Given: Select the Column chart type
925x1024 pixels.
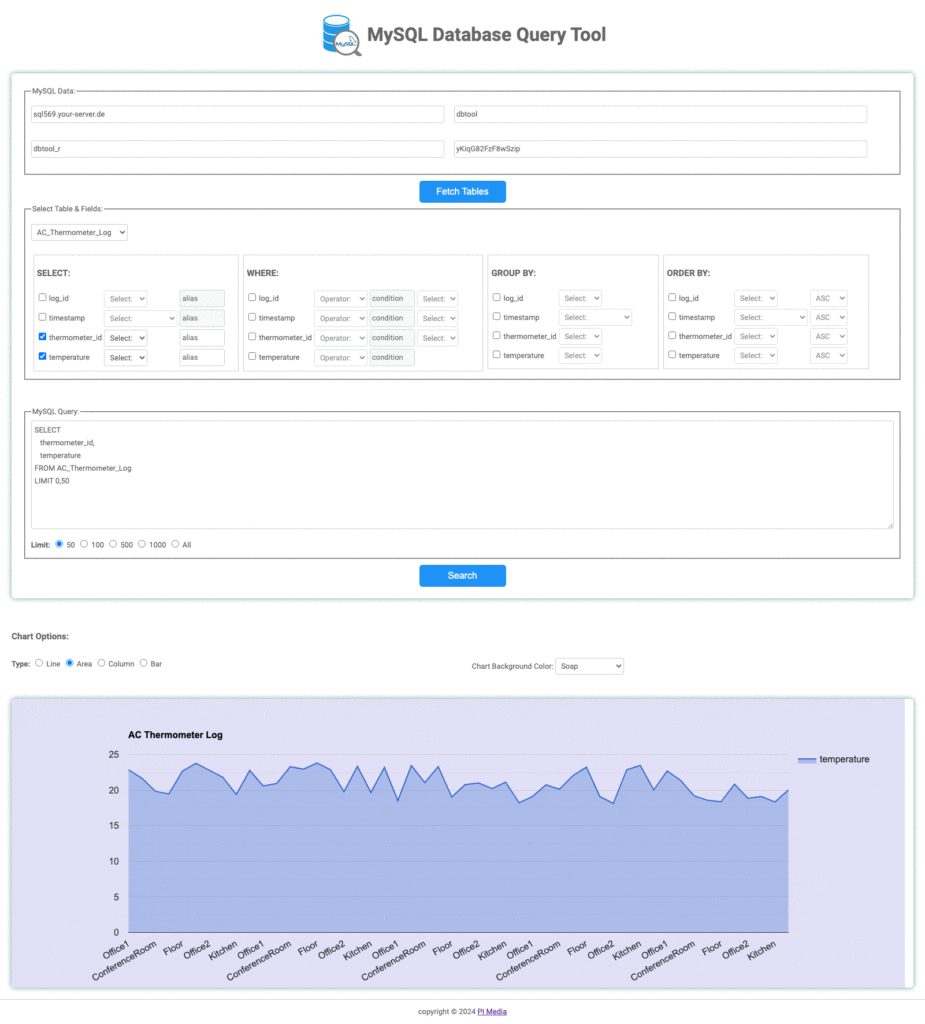Looking at the screenshot, I should [x=101, y=662].
